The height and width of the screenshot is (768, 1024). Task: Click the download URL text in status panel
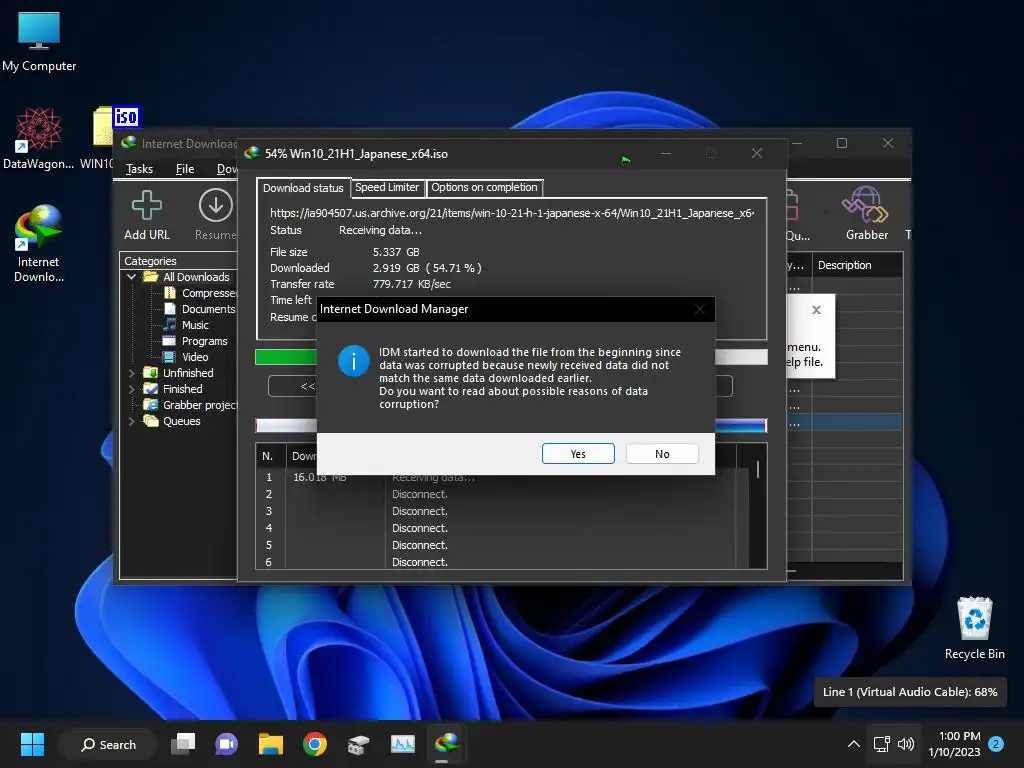[512, 213]
